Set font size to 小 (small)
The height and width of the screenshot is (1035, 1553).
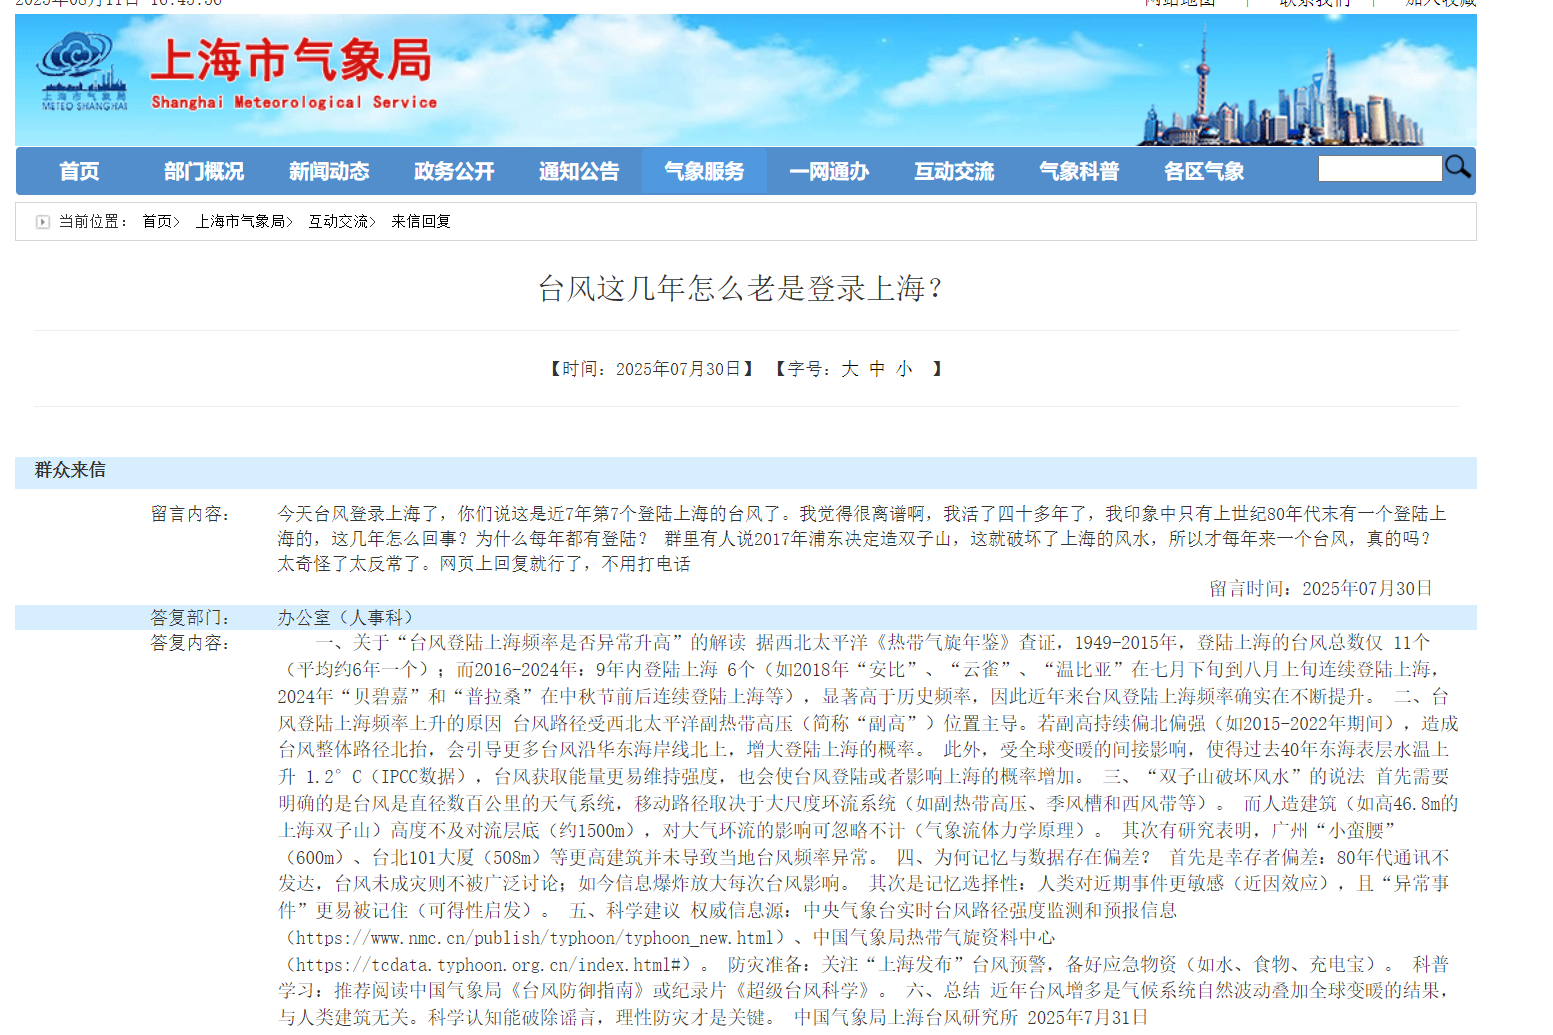point(904,369)
